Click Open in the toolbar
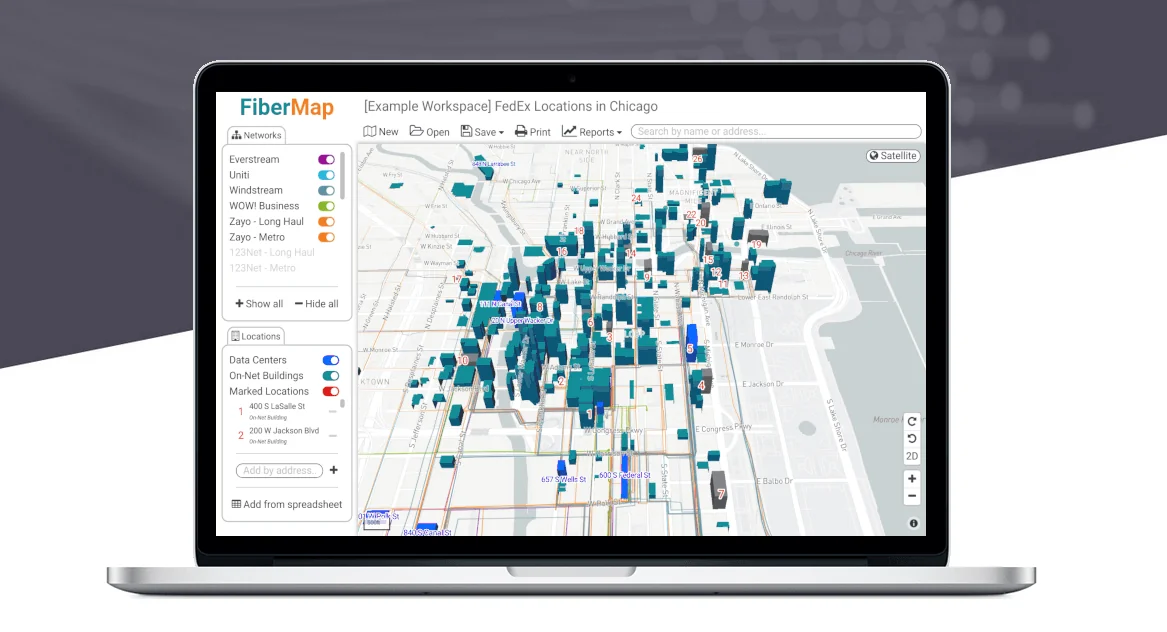 point(429,132)
